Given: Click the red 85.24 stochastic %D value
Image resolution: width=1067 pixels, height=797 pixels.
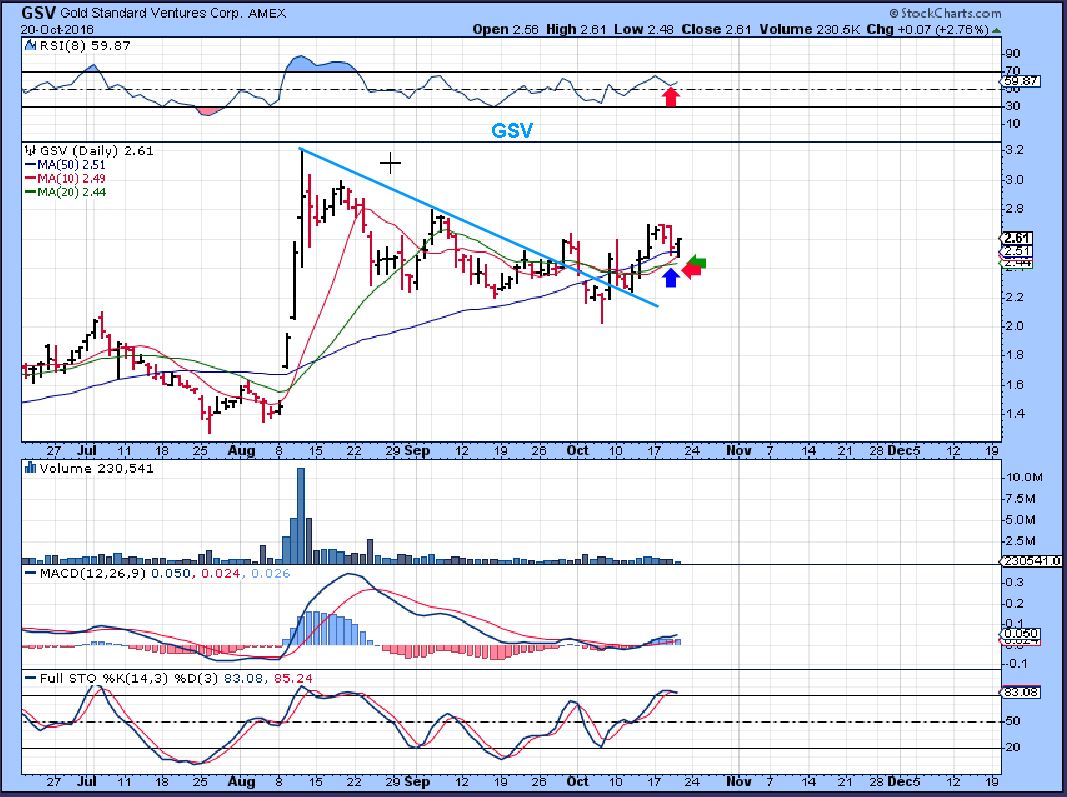Looking at the screenshot, I should click(x=293, y=679).
